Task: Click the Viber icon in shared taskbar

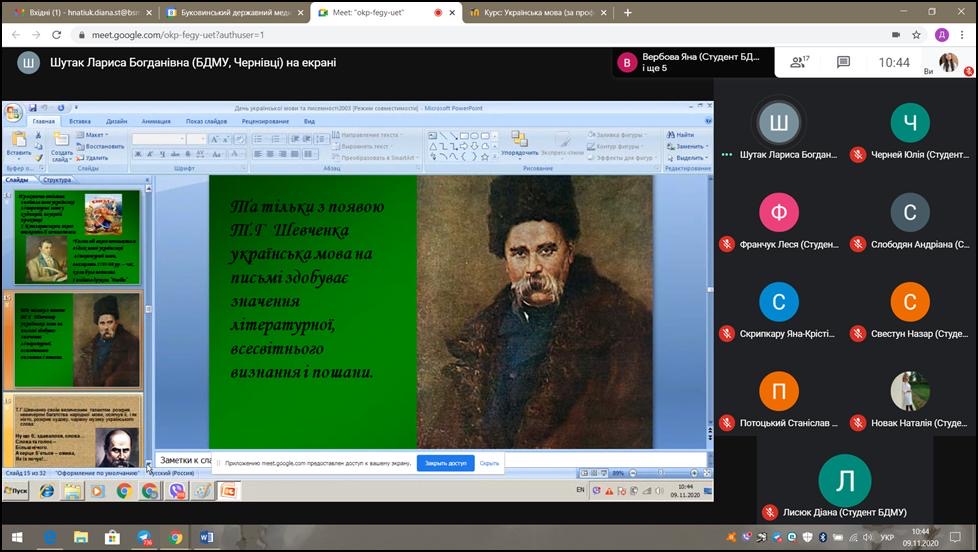Action: [178, 491]
